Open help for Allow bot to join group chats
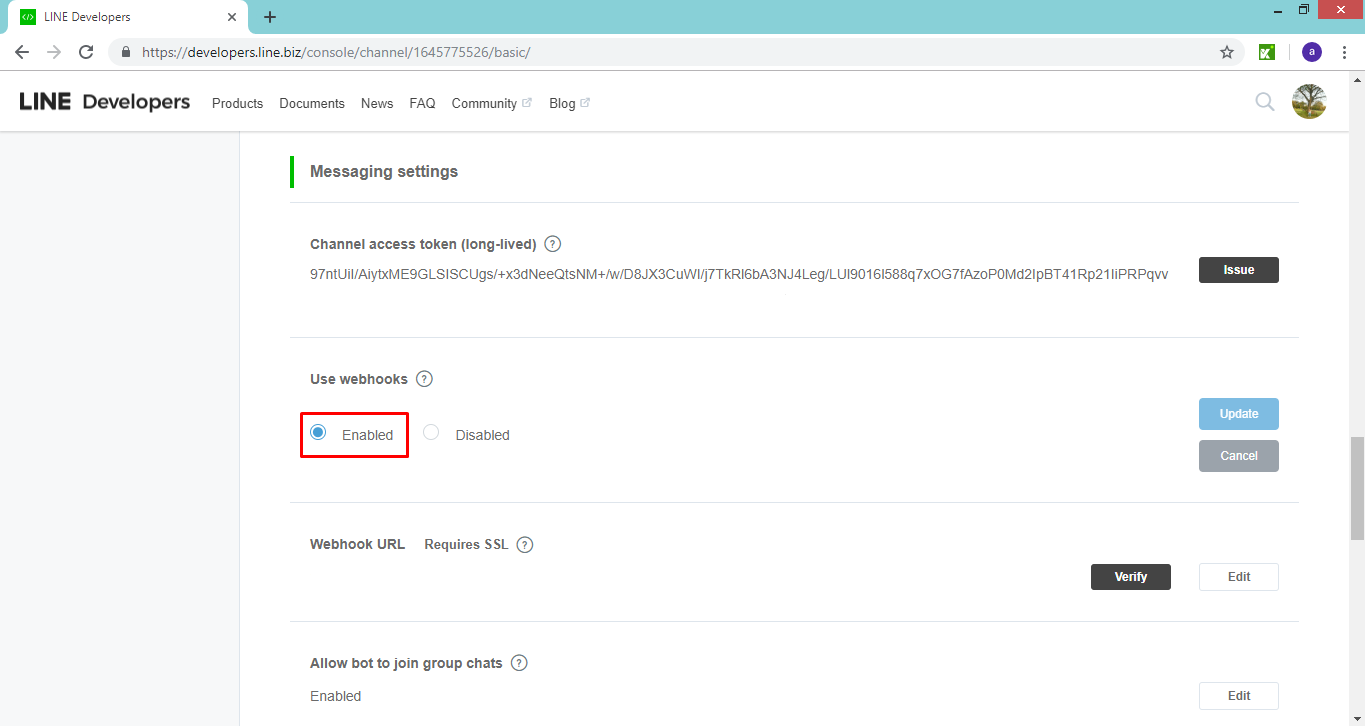This screenshot has height=726, width=1365. (x=519, y=663)
